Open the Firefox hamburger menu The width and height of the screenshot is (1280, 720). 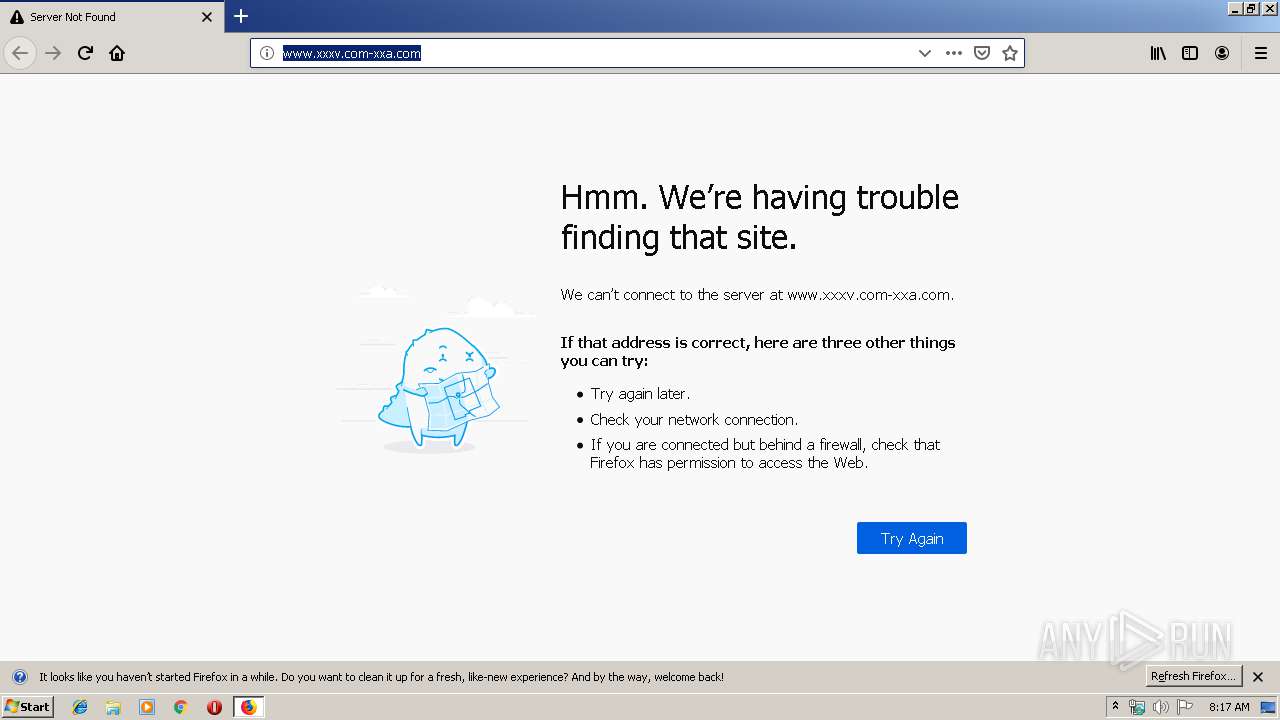(1261, 53)
